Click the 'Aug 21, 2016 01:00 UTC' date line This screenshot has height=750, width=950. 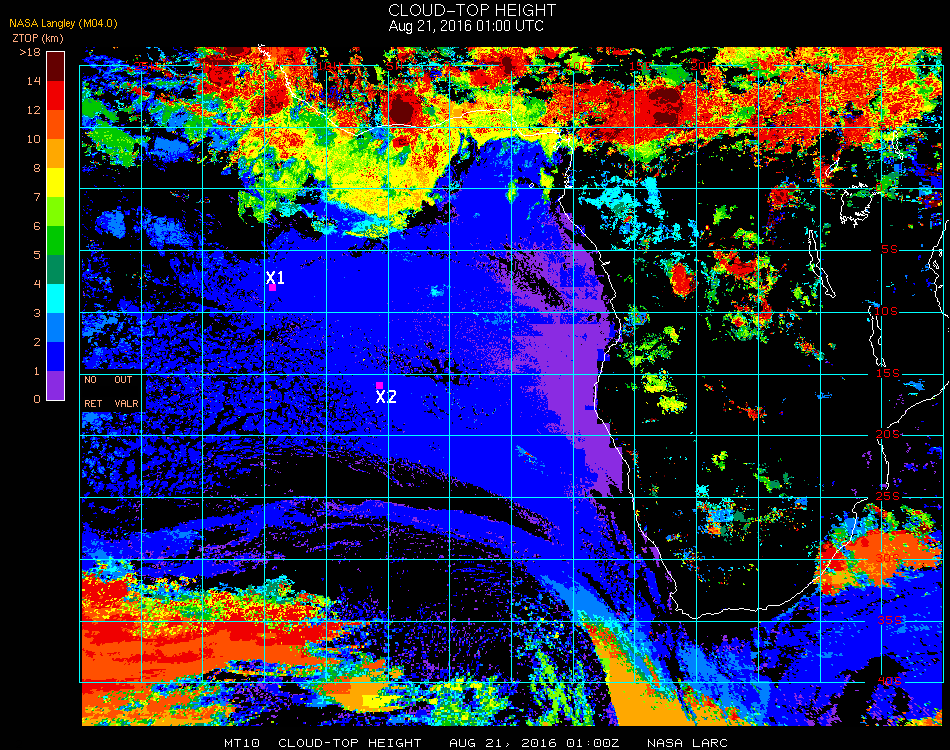[467, 26]
